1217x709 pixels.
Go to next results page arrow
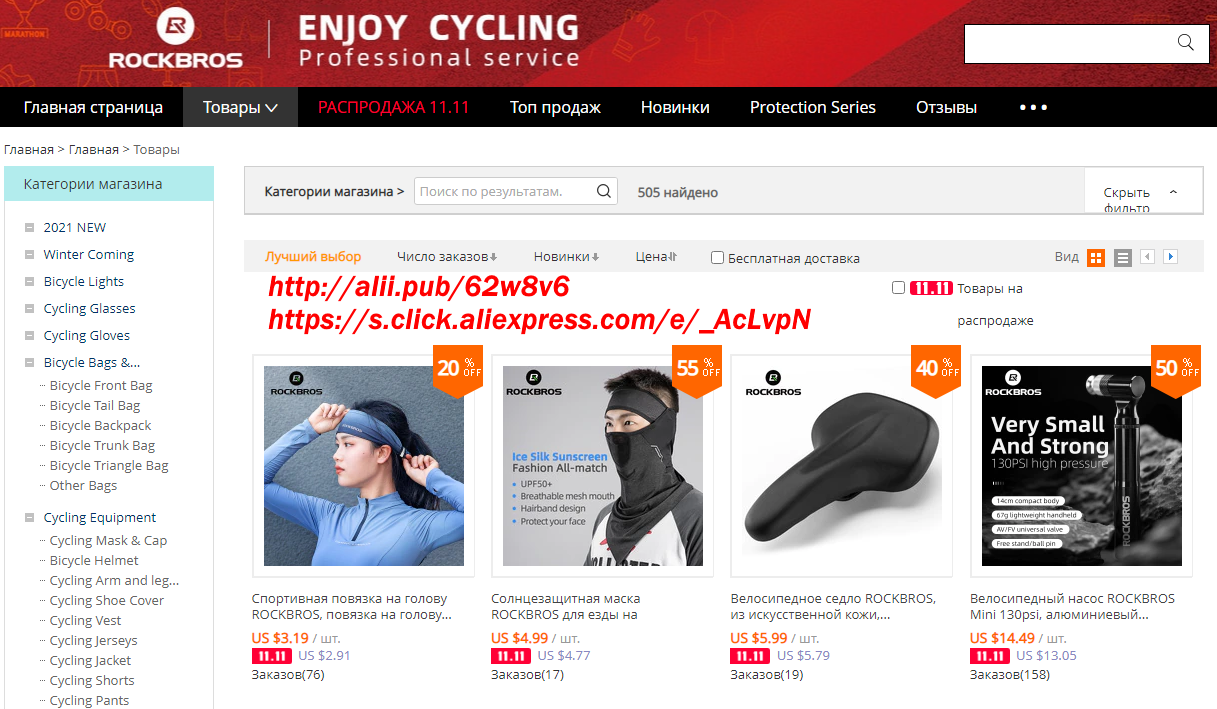tap(1170, 257)
